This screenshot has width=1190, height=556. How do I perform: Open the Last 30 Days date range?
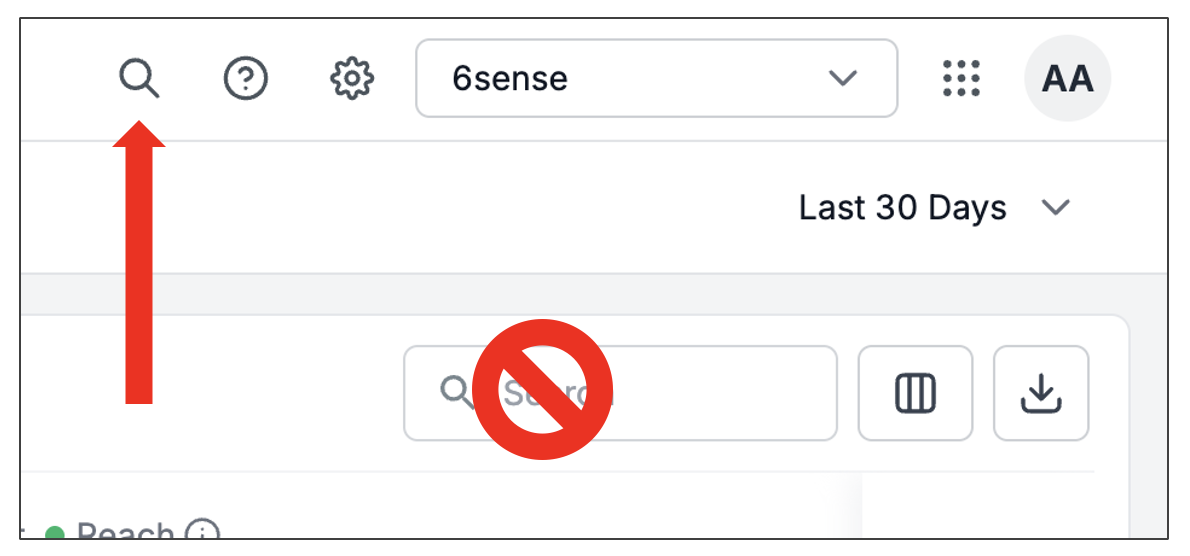coord(934,208)
